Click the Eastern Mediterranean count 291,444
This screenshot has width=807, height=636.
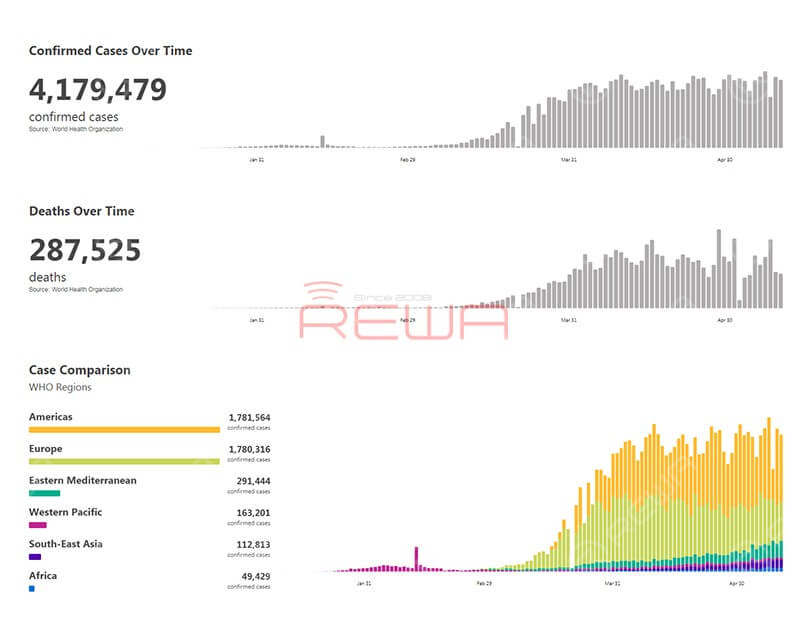[253, 481]
